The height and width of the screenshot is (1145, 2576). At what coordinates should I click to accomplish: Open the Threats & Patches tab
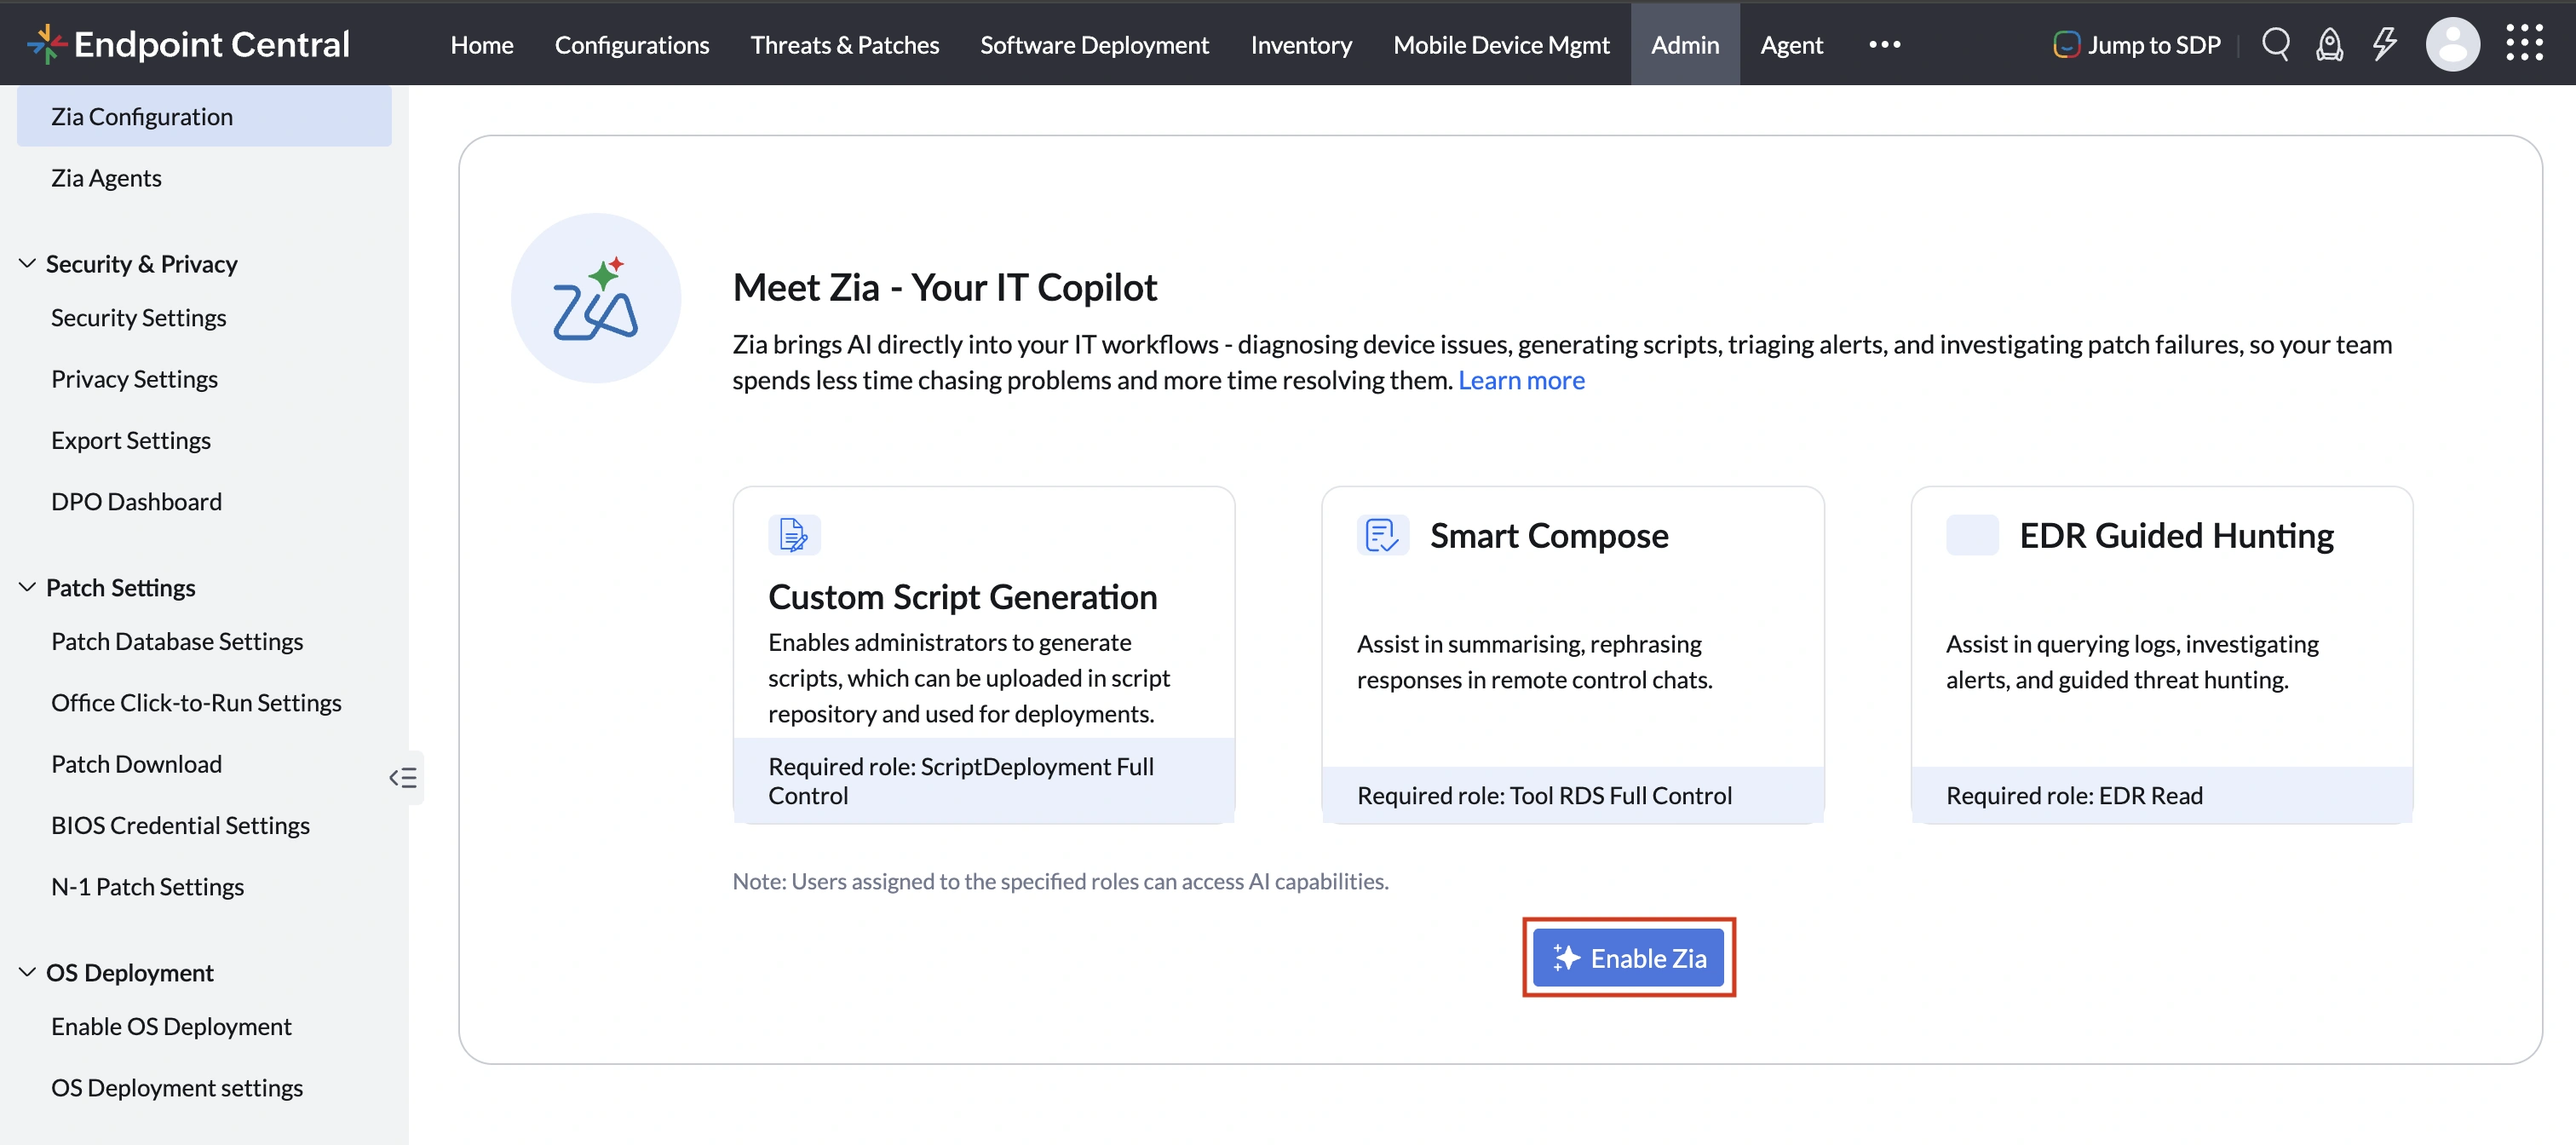844,44
